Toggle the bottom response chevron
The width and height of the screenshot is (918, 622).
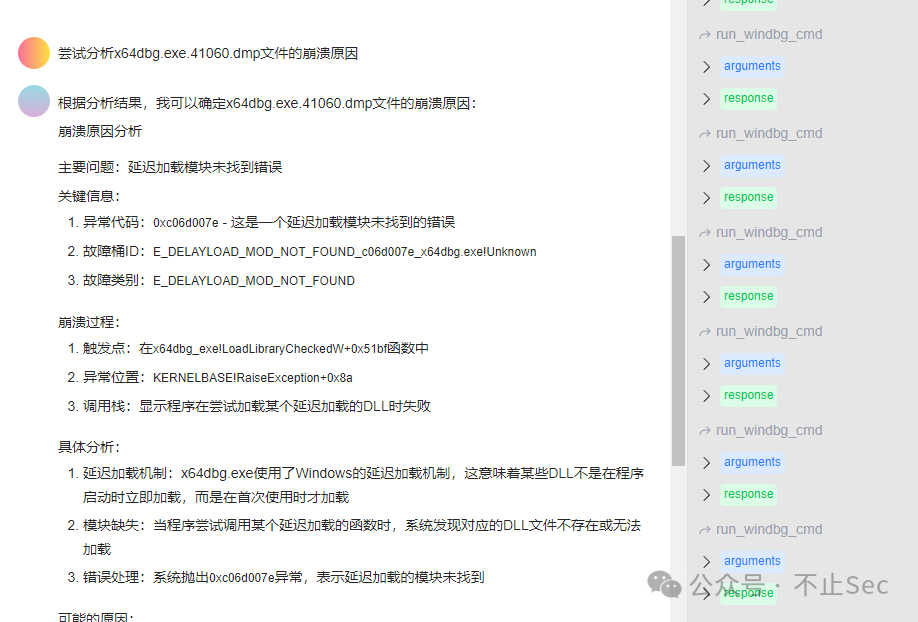coord(707,593)
